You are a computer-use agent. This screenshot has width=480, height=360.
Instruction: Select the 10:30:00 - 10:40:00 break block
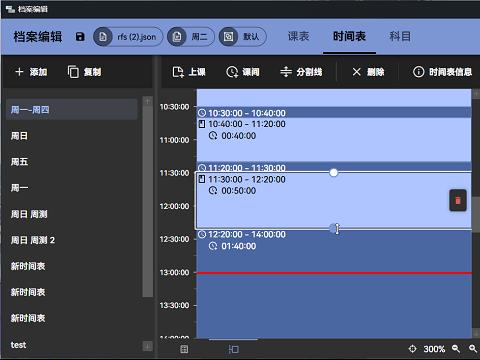click(x=334, y=112)
